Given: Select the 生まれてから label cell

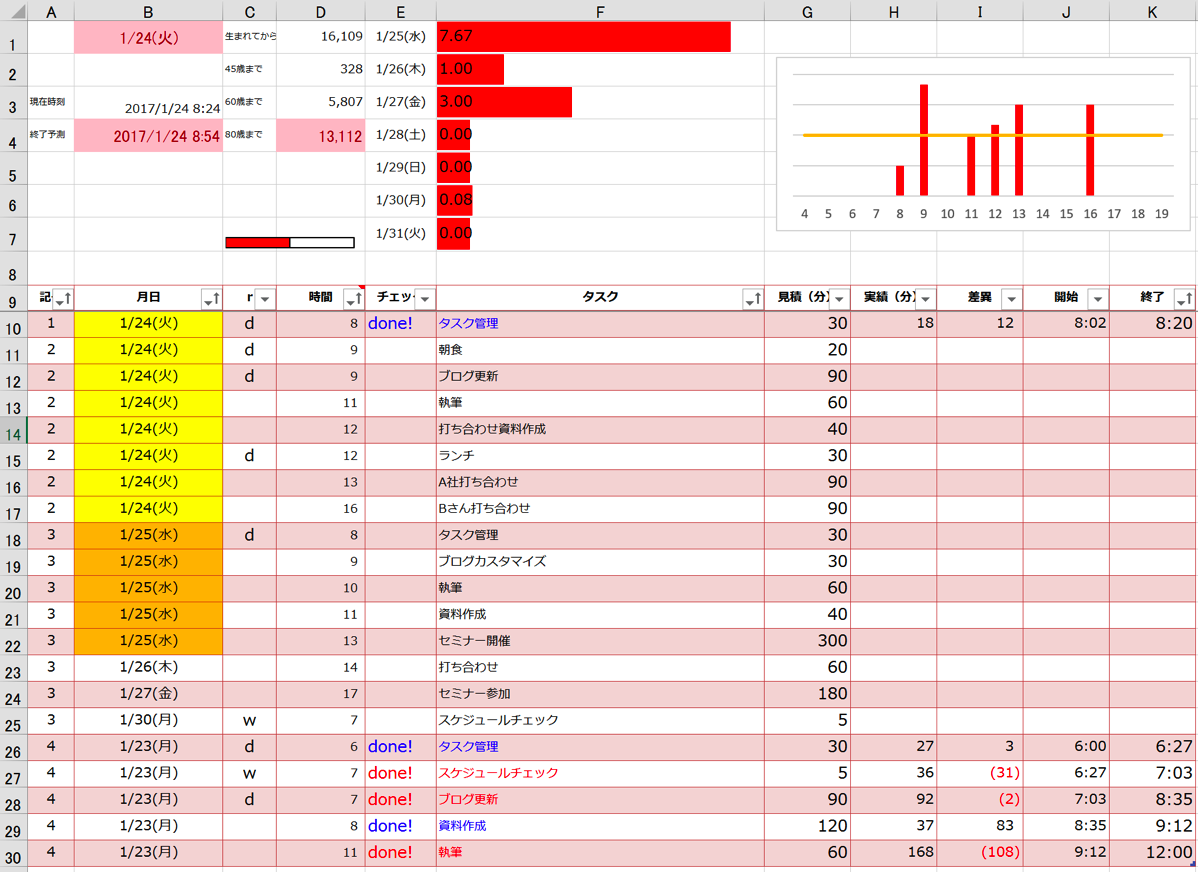Looking at the screenshot, I should pyautogui.click(x=250, y=37).
